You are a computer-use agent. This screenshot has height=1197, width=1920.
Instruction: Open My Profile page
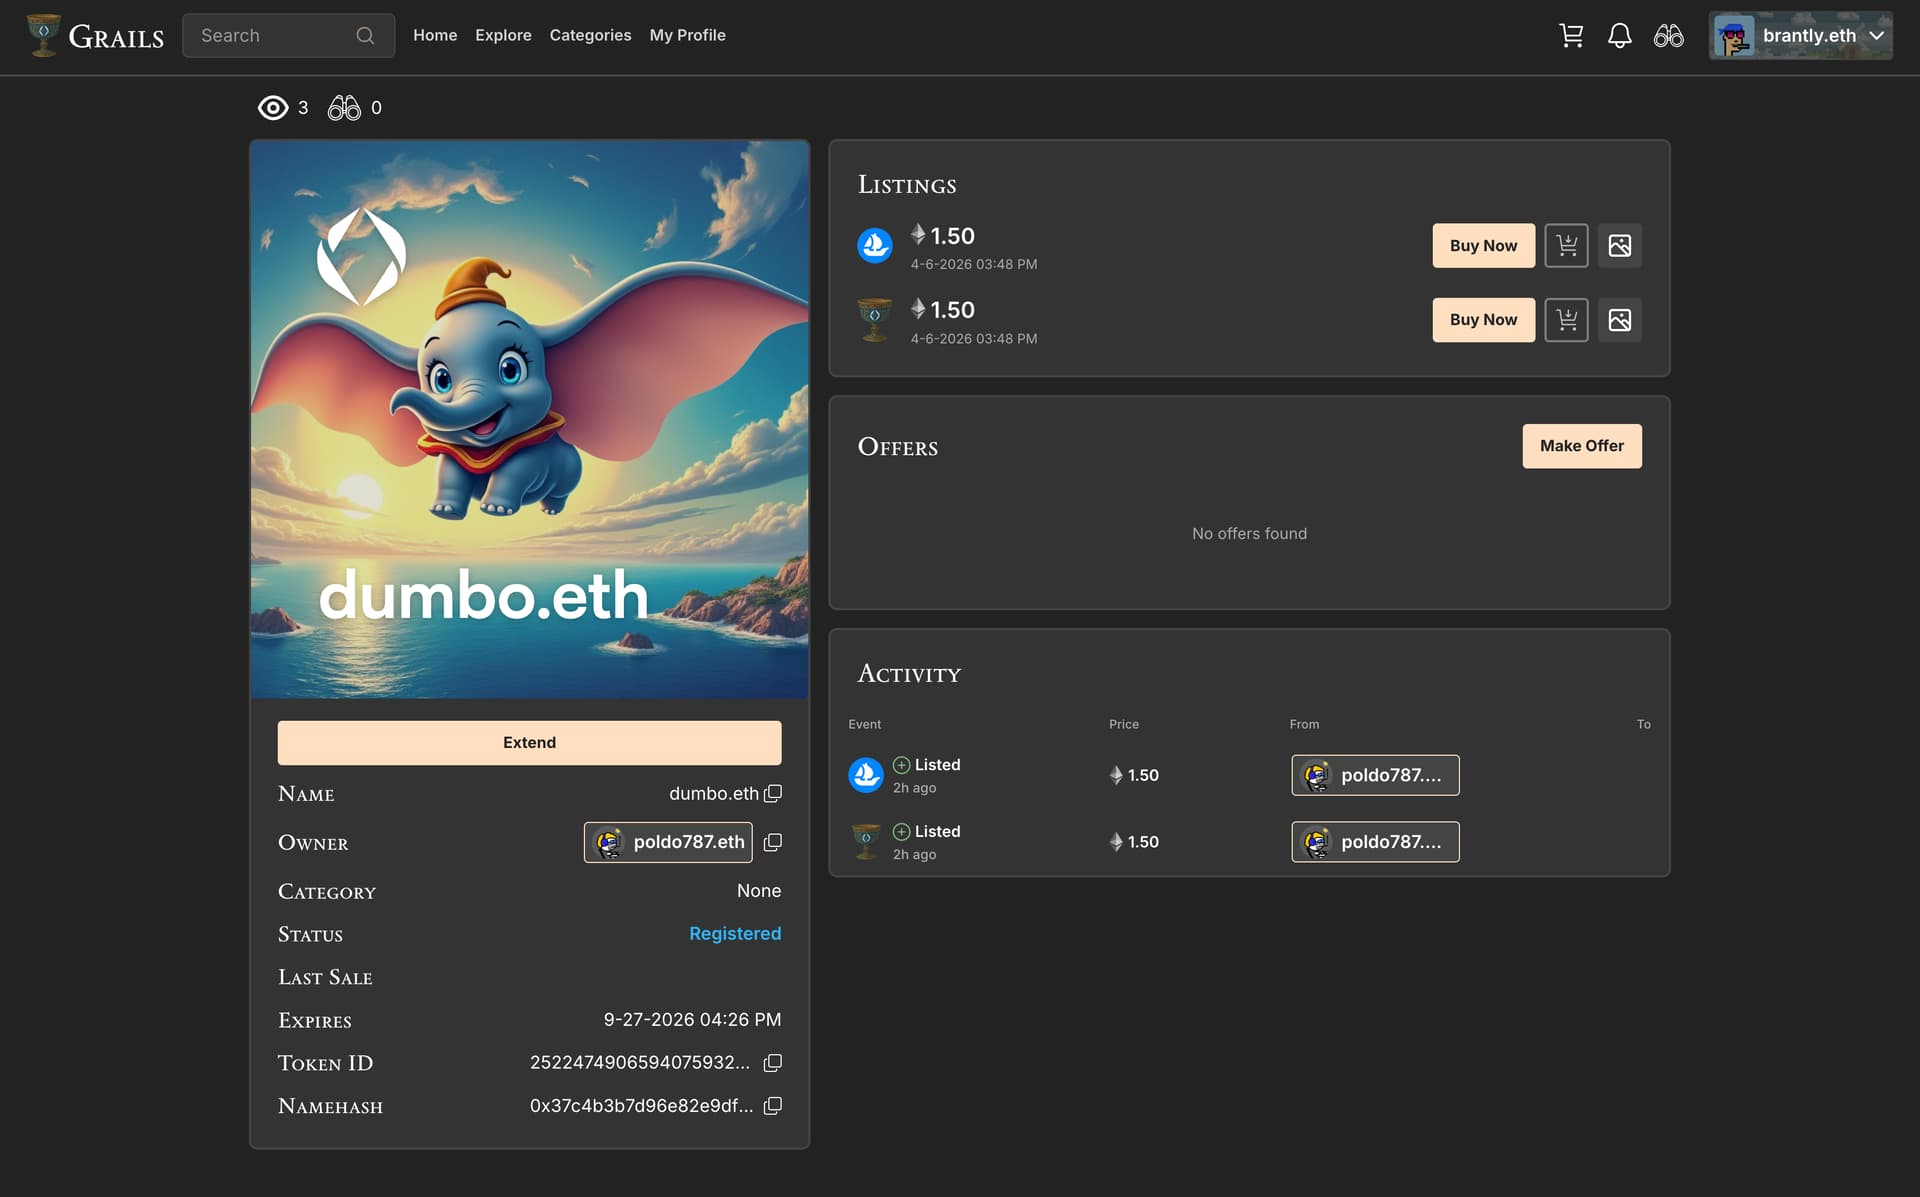[x=687, y=35]
